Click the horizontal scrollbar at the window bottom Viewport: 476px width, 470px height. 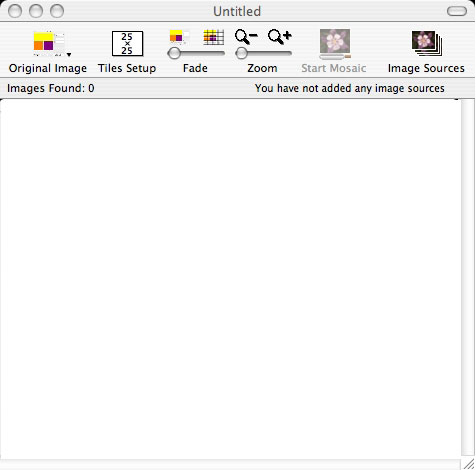coord(231,464)
